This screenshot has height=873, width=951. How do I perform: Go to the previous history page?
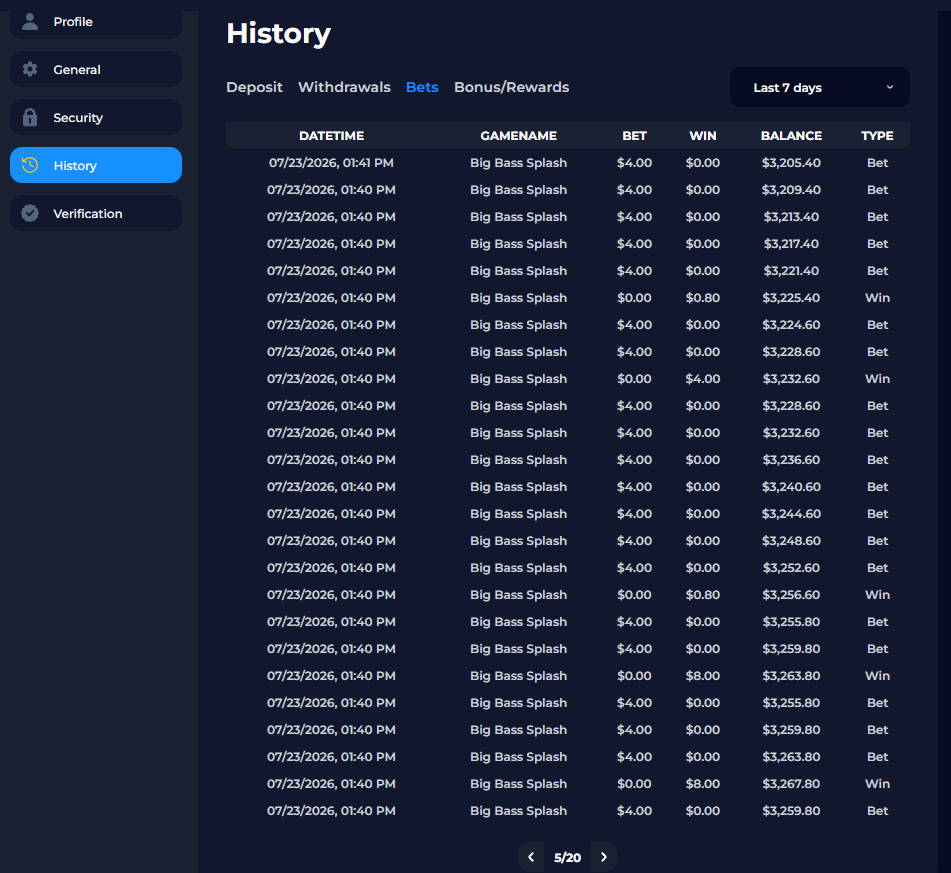[x=531, y=857]
